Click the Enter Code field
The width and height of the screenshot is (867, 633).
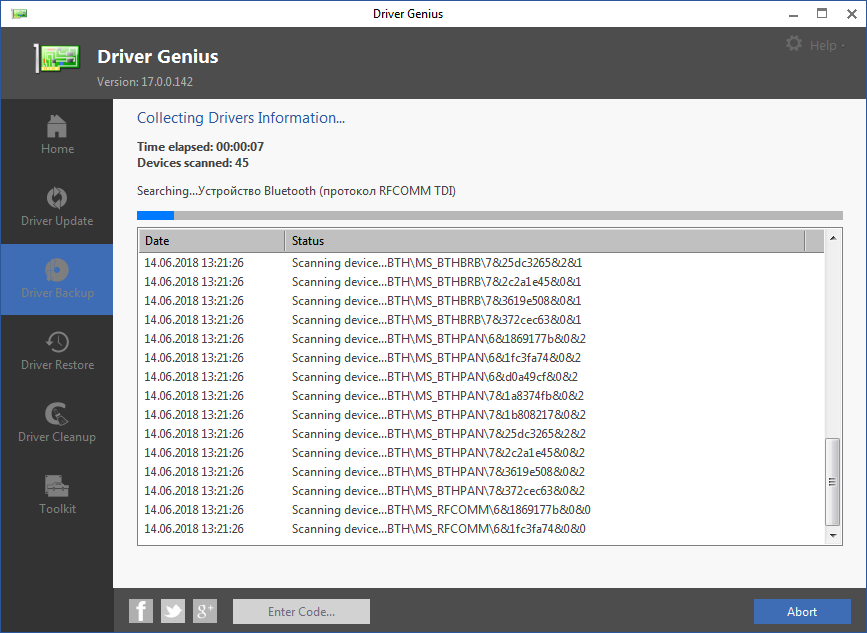click(301, 611)
